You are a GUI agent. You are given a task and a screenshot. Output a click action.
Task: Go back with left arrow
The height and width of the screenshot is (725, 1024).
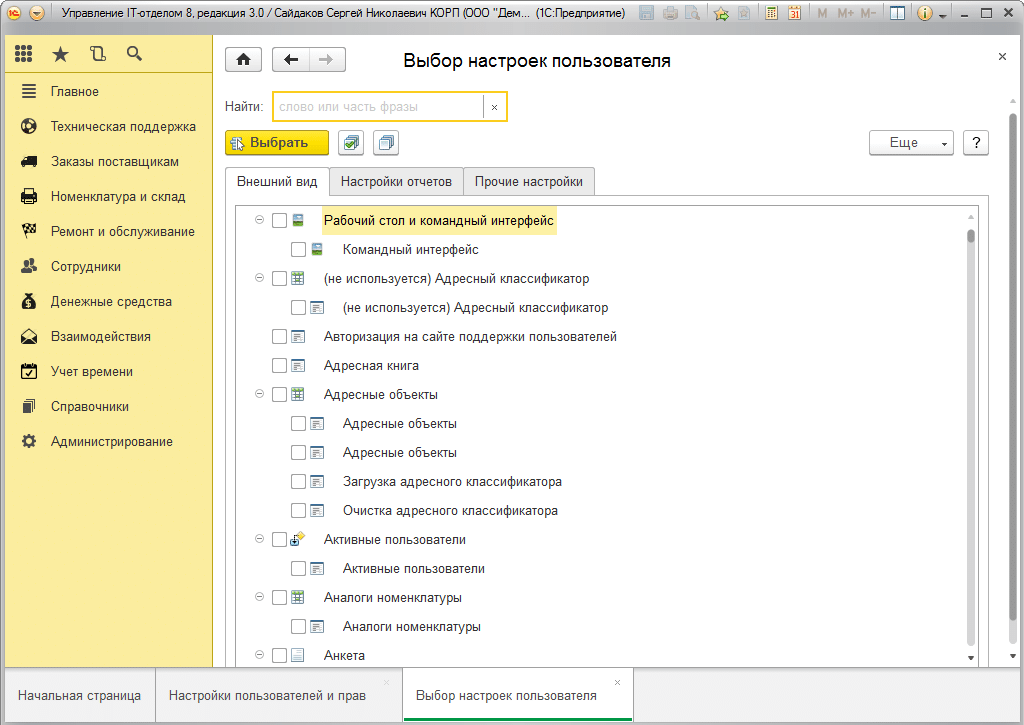[291, 60]
